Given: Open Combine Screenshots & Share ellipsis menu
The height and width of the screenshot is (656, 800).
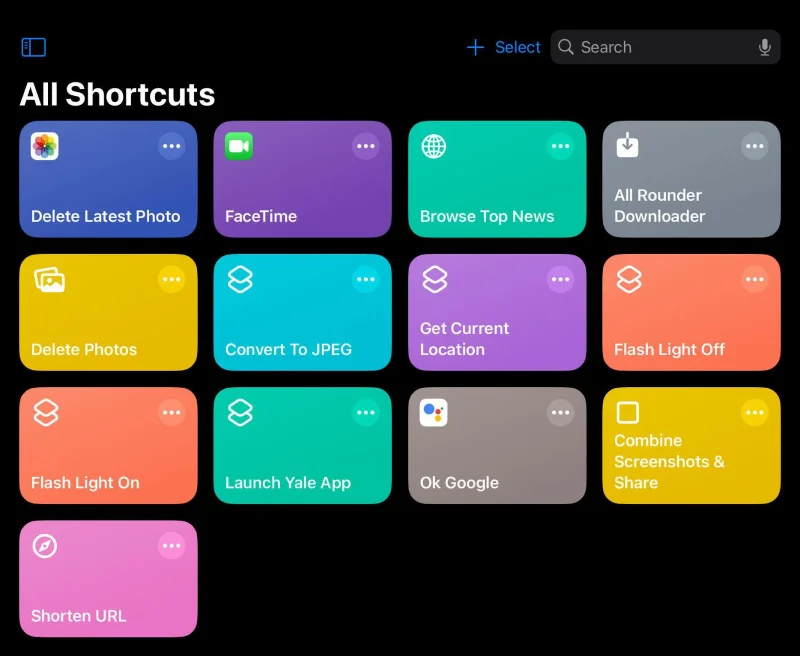Looking at the screenshot, I should [755, 412].
